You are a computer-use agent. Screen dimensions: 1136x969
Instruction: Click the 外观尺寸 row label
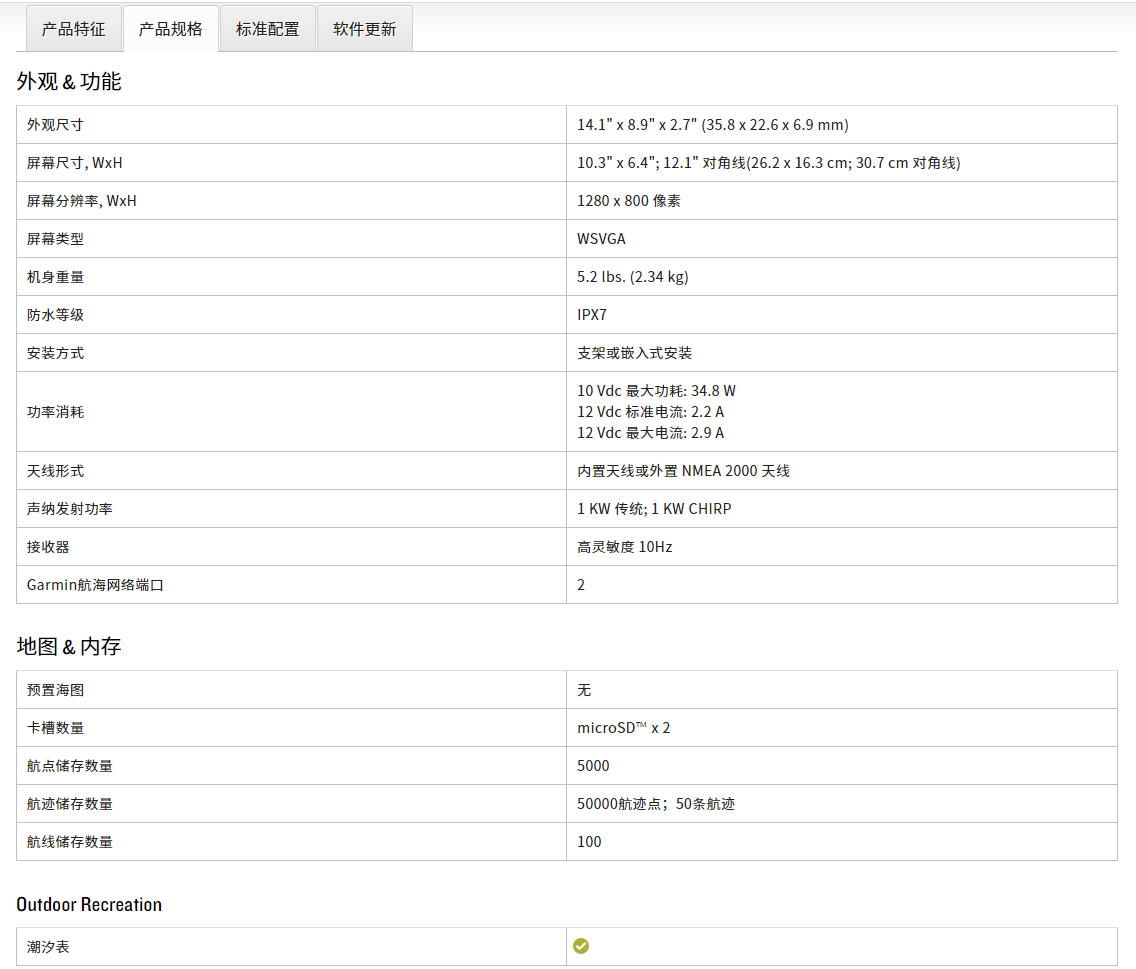[55, 125]
